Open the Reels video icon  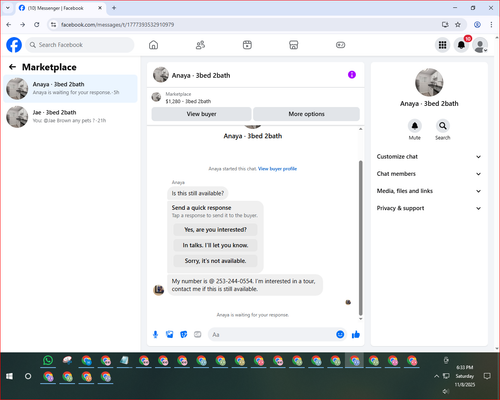point(247,45)
